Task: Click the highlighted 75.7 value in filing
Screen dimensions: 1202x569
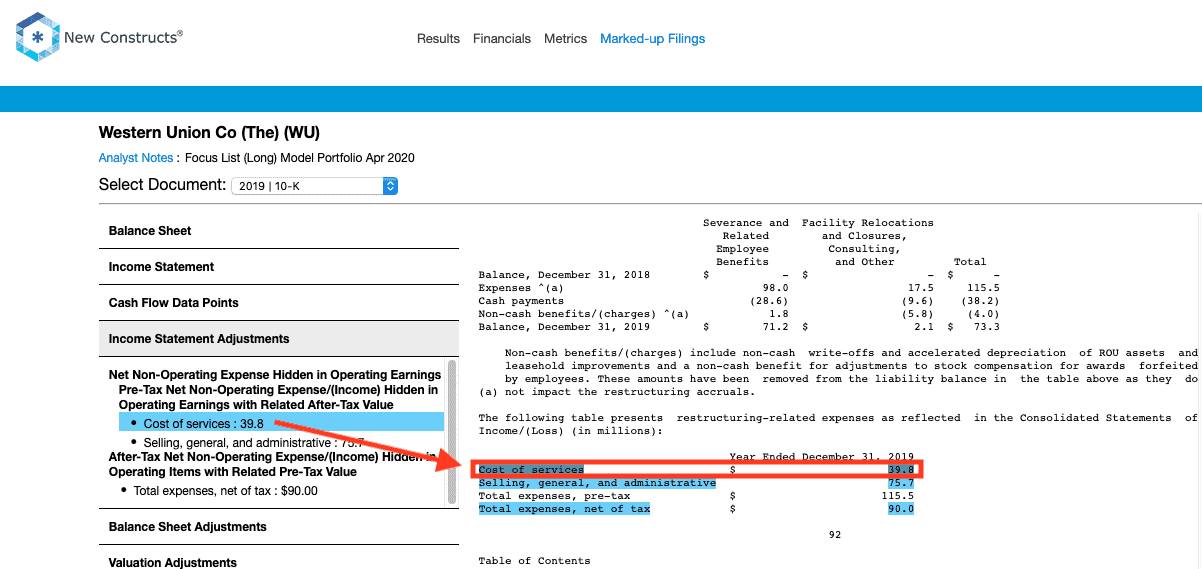Action: [x=901, y=483]
